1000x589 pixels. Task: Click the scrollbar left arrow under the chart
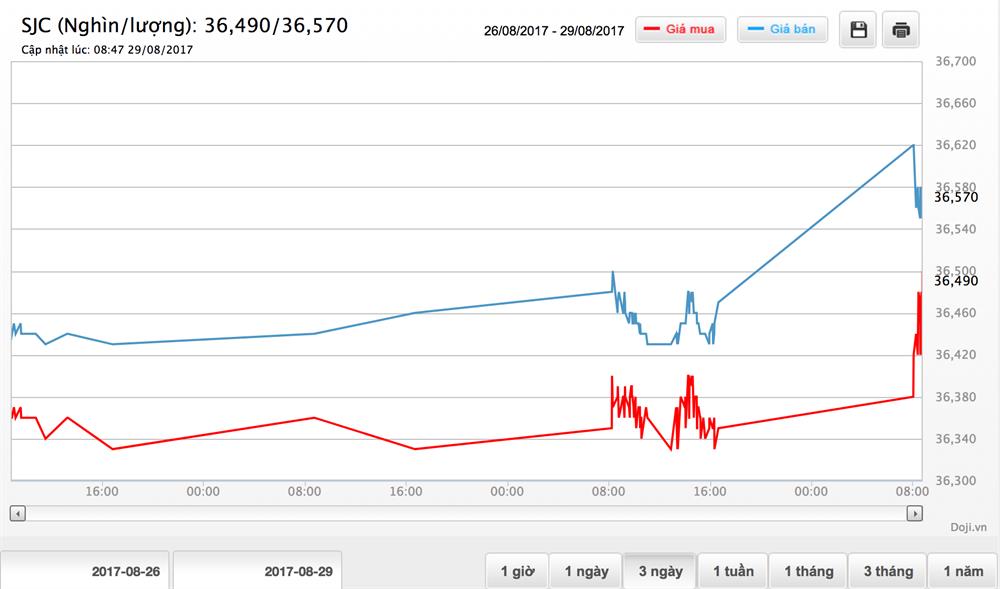point(17,513)
